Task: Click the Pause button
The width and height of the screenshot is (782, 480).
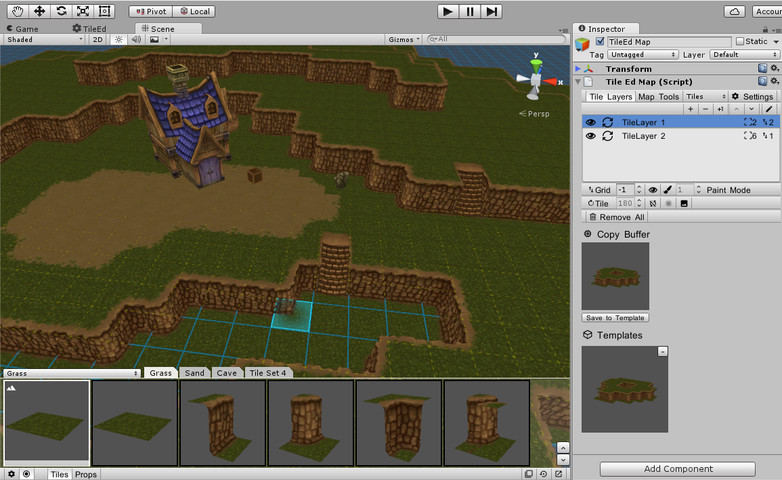Action: pos(470,11)
